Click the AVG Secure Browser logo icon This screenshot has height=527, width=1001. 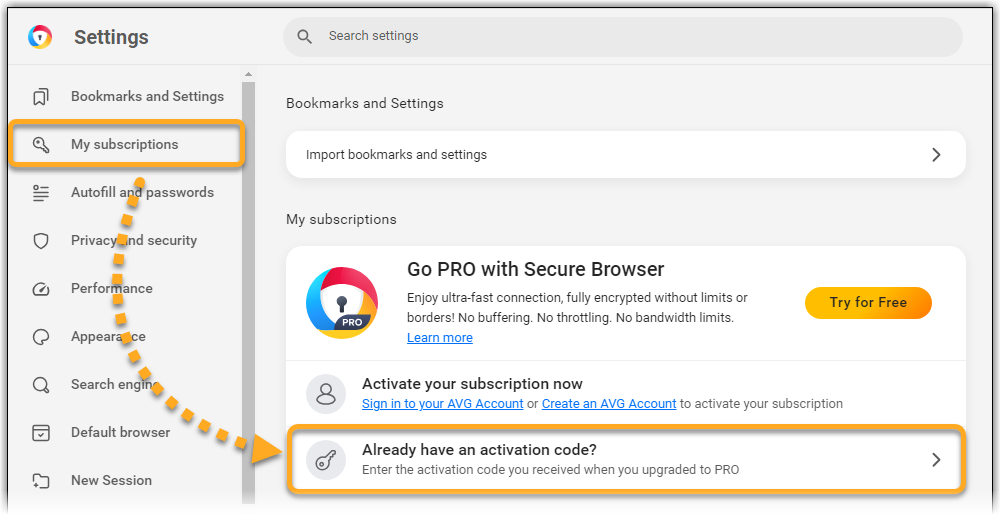pos(40,37)
